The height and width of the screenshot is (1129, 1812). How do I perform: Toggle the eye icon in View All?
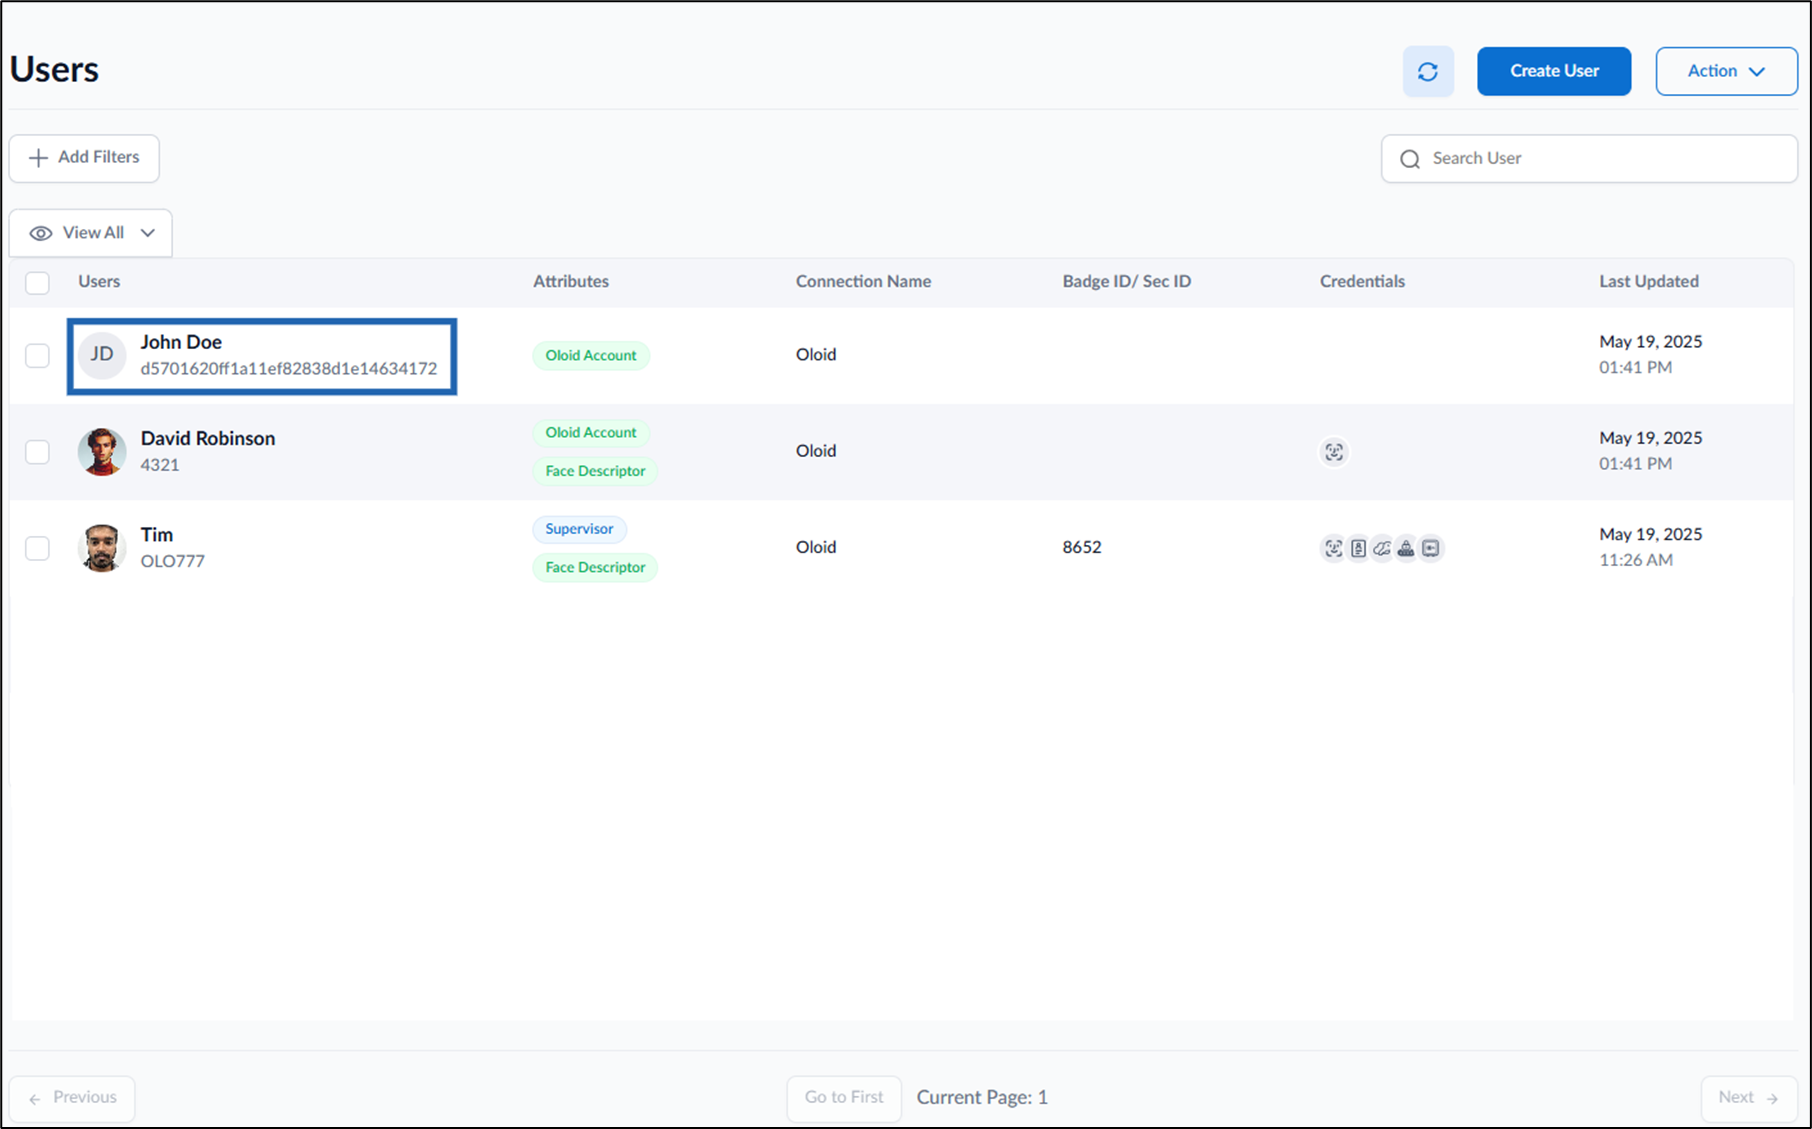tap(40, 233)
